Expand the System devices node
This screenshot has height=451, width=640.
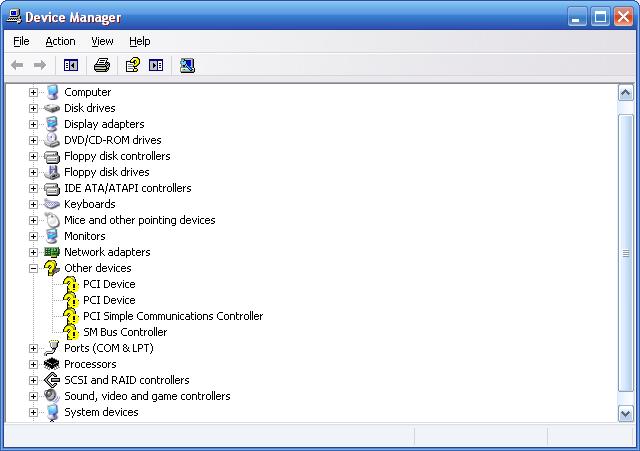33,412
